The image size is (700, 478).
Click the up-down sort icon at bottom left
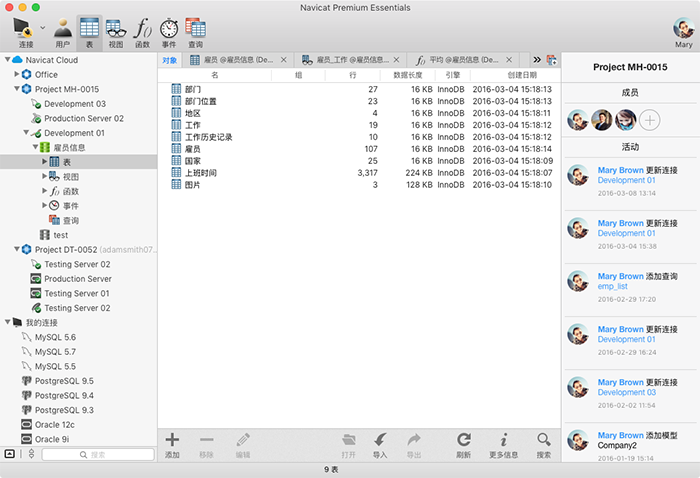point(31,454)
